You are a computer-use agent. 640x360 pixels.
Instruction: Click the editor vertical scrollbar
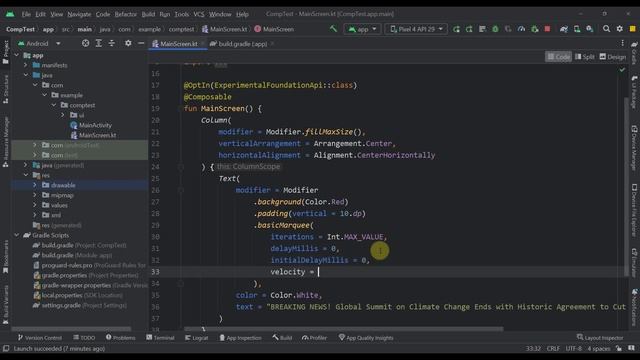coord(626,186)
